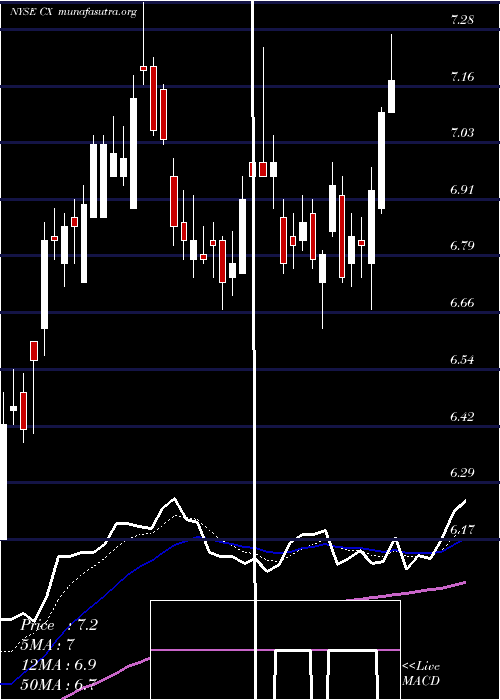500x700 pixels.
Task: Click the 6.42 price axis label
Action: coord(462,417)
